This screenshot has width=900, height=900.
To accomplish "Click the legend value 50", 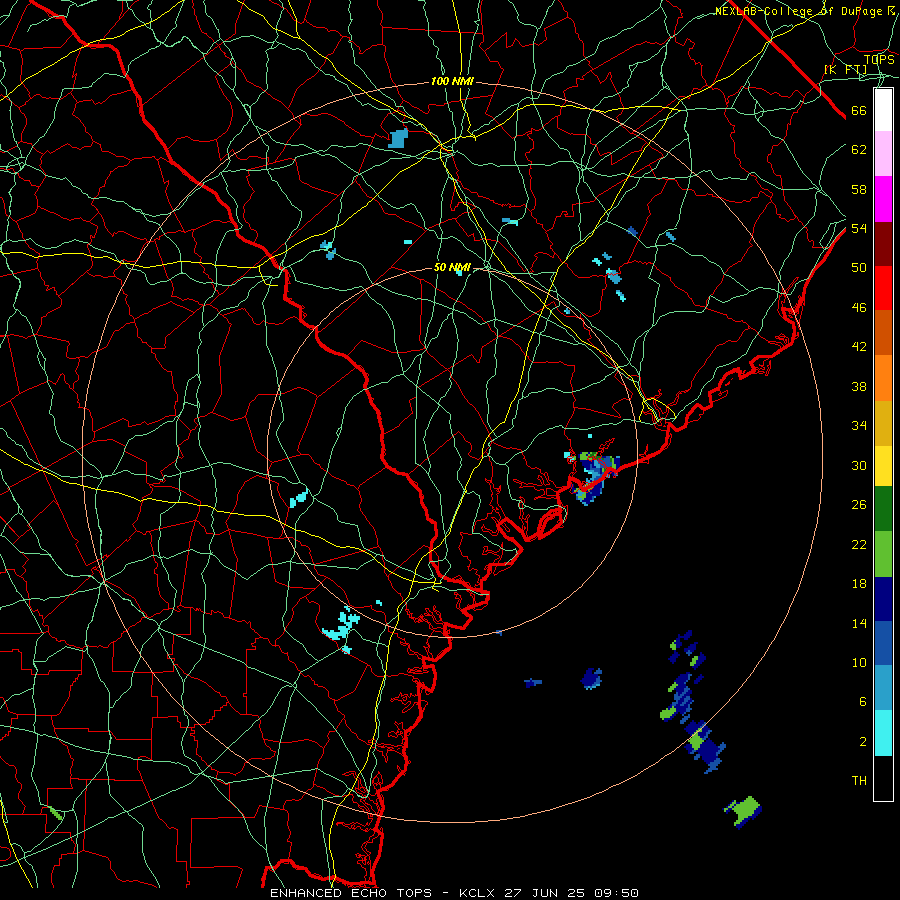I will pyautogui.click(x=859, y=267).
